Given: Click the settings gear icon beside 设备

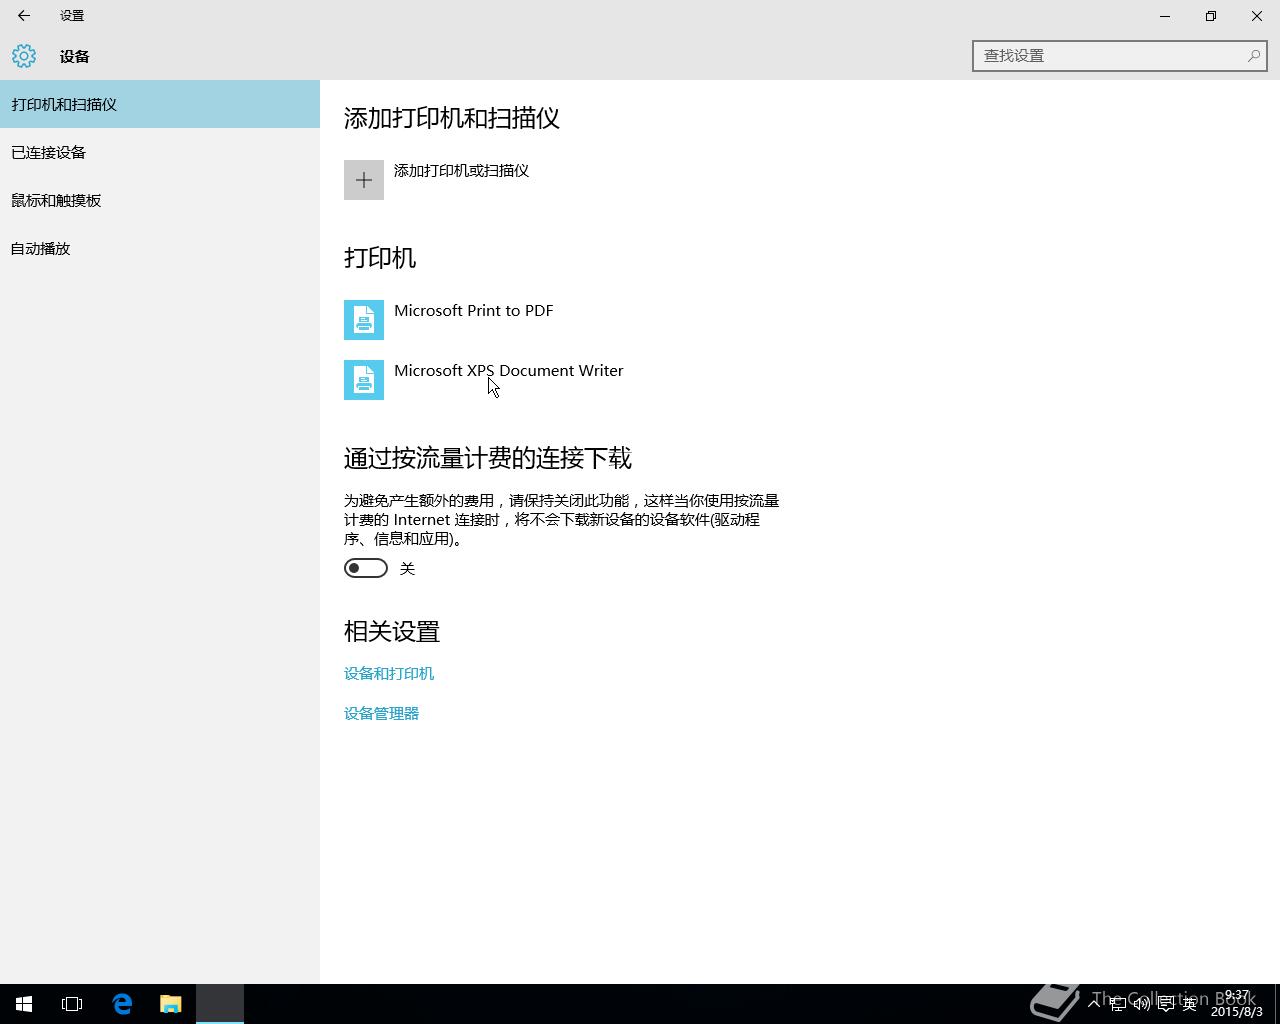Looking at the screenshot, I should click(24, 56).
